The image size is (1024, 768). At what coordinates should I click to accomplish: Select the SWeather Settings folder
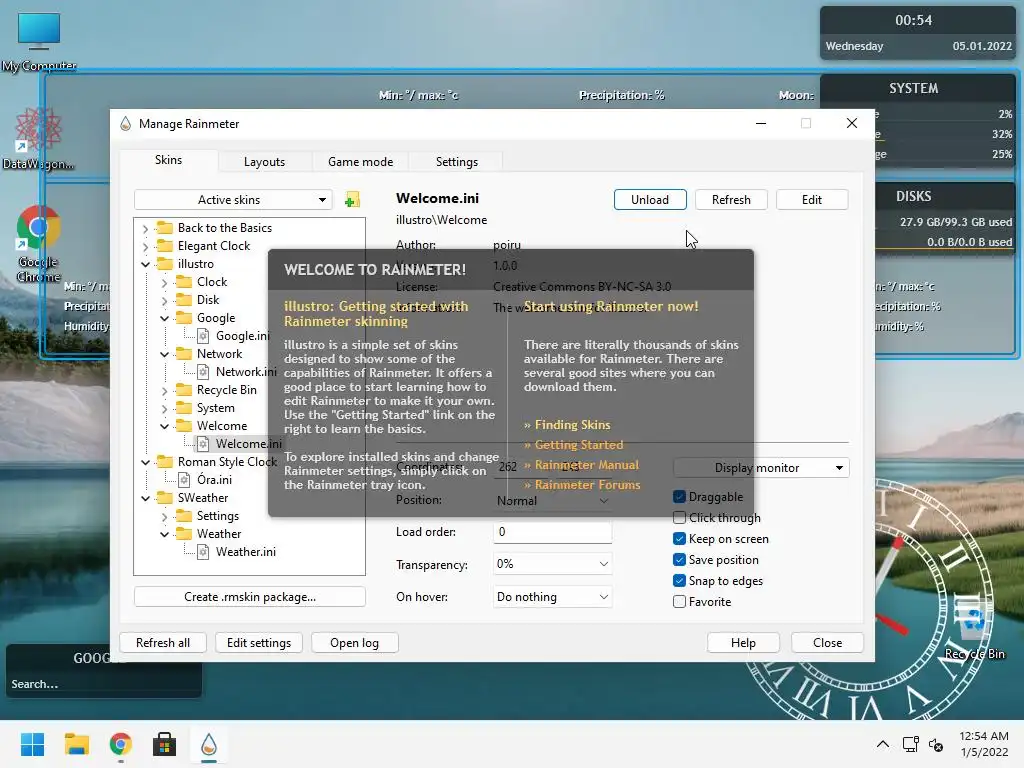coord(217,516)
